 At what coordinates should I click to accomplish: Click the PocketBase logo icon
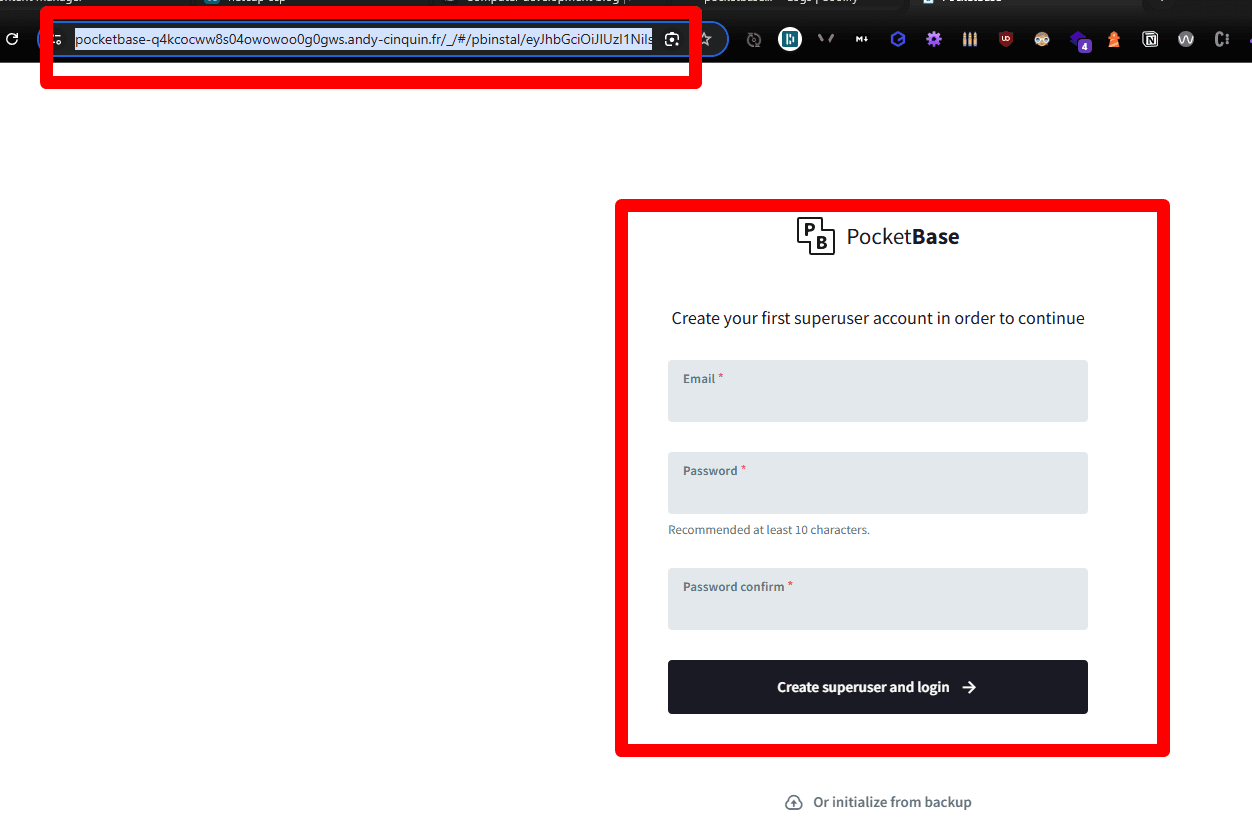click(815, 236)
